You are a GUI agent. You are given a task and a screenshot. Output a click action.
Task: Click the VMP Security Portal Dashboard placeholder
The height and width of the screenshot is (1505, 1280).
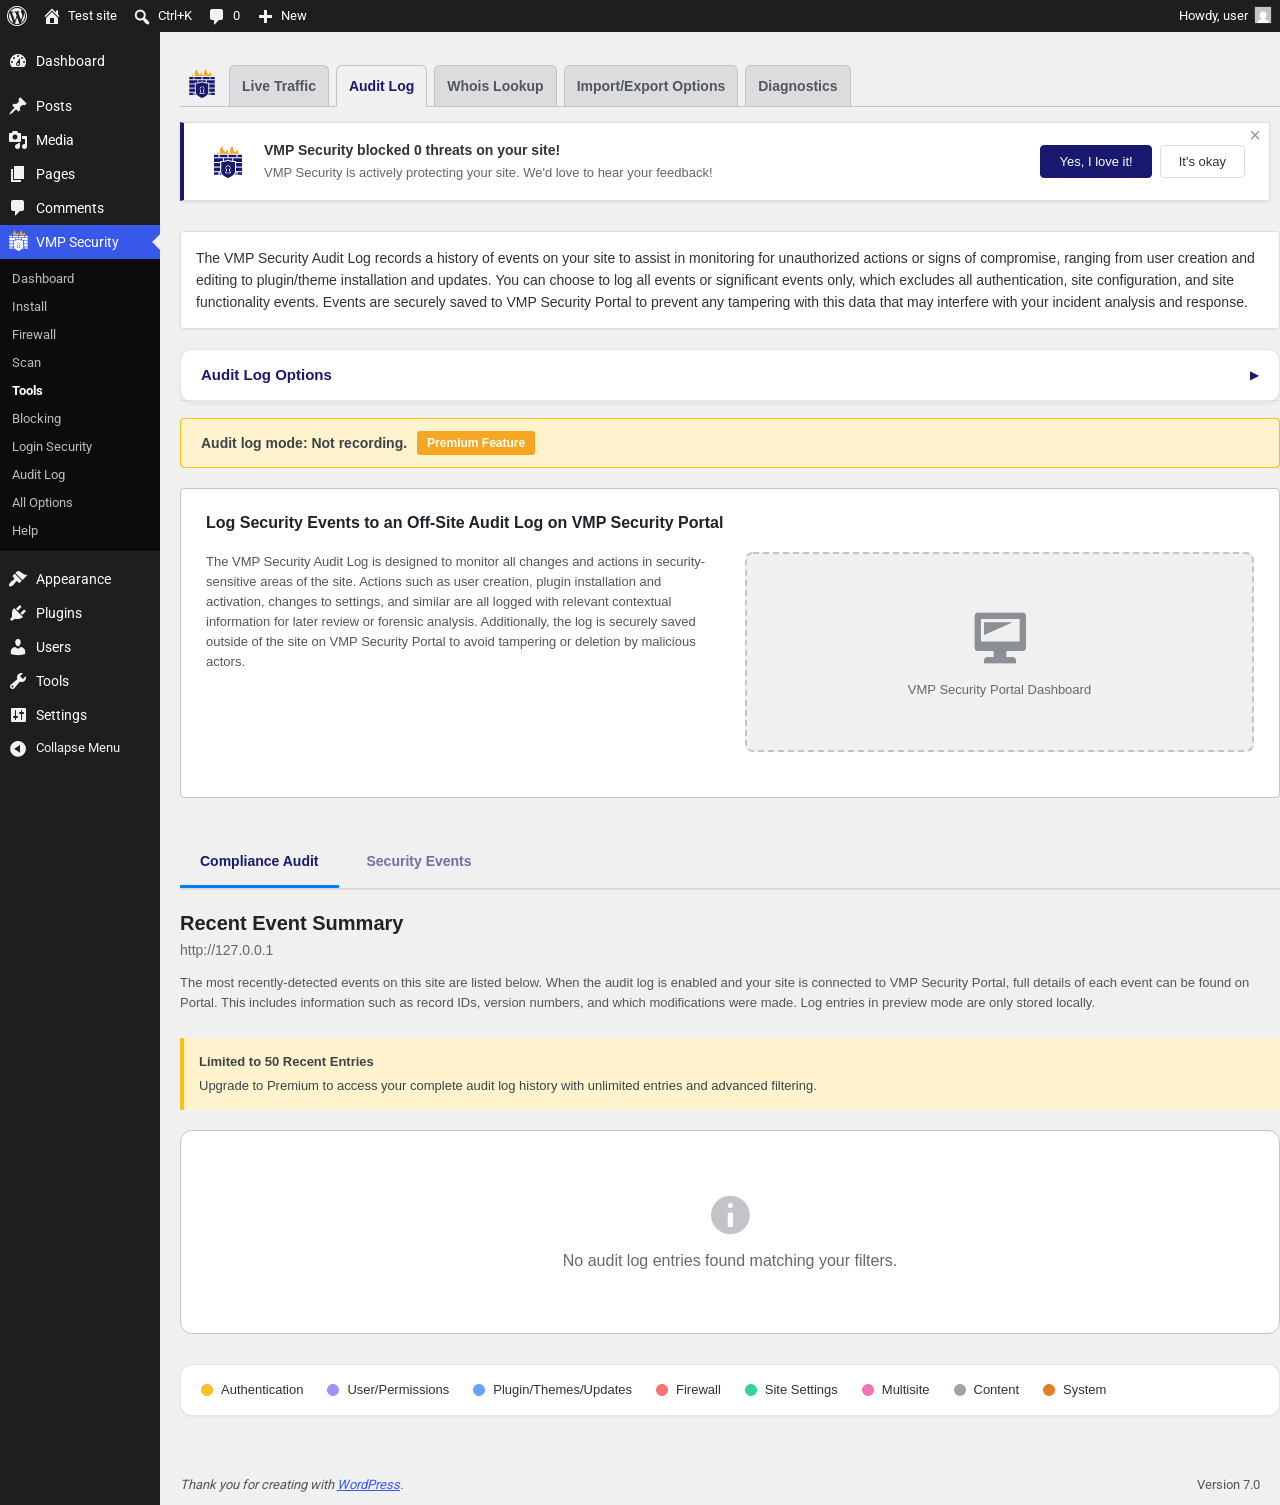tap(999, 652)
